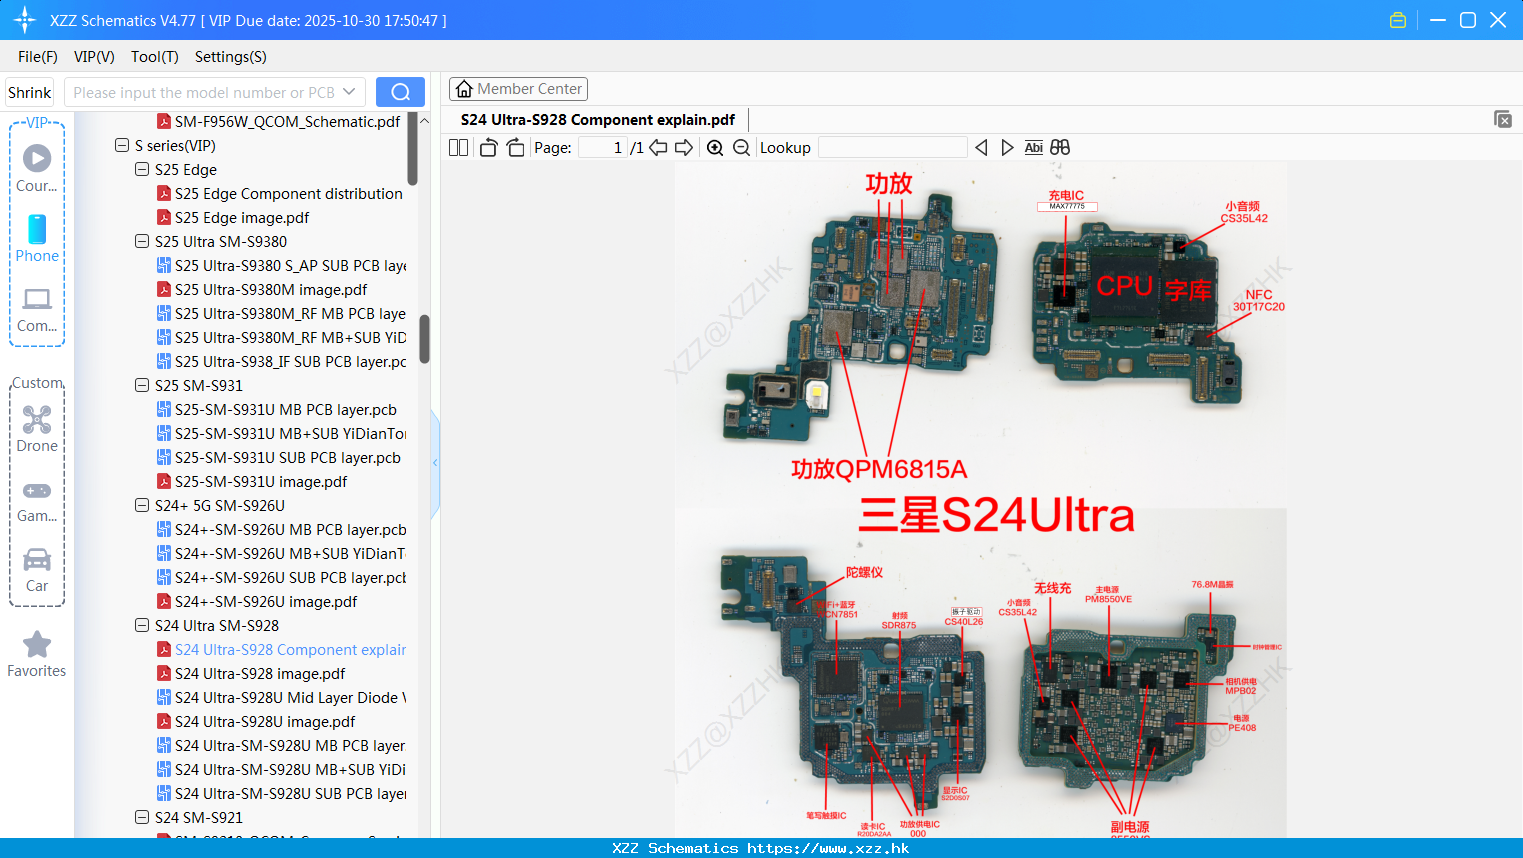Click the Lookup text field
This screenshot has width=1523, height=858.
tap(893, 148)
